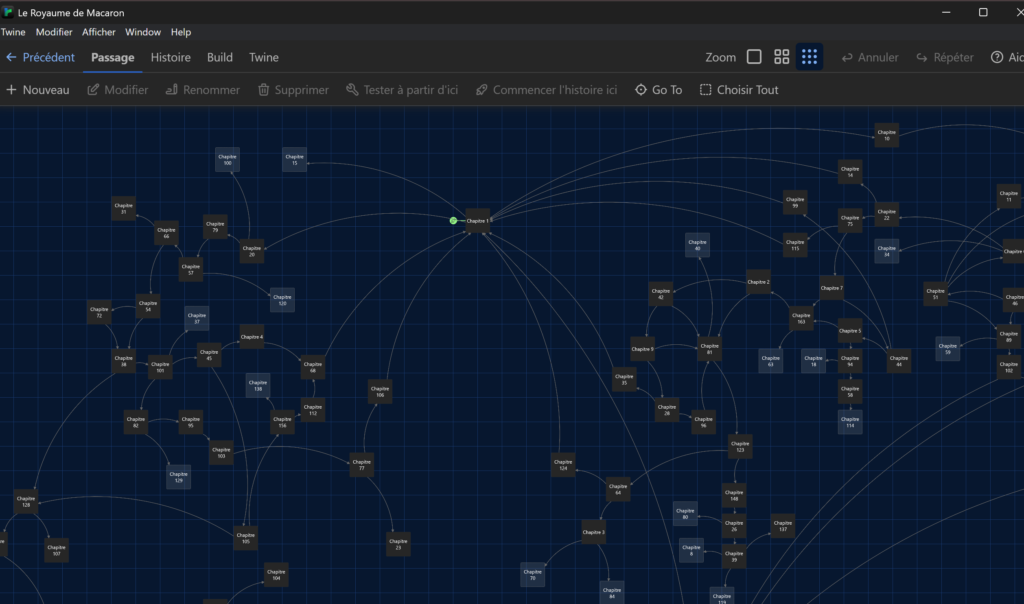Open the Twine tab in top bar
Viewport: 1024px width, 604px height.
tap(264, 57)
